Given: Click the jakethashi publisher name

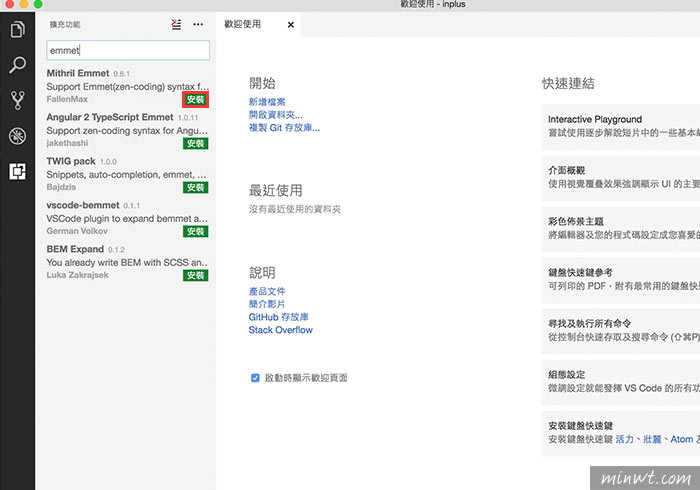Looking at the screenshot, I should [x=67, y=143].
